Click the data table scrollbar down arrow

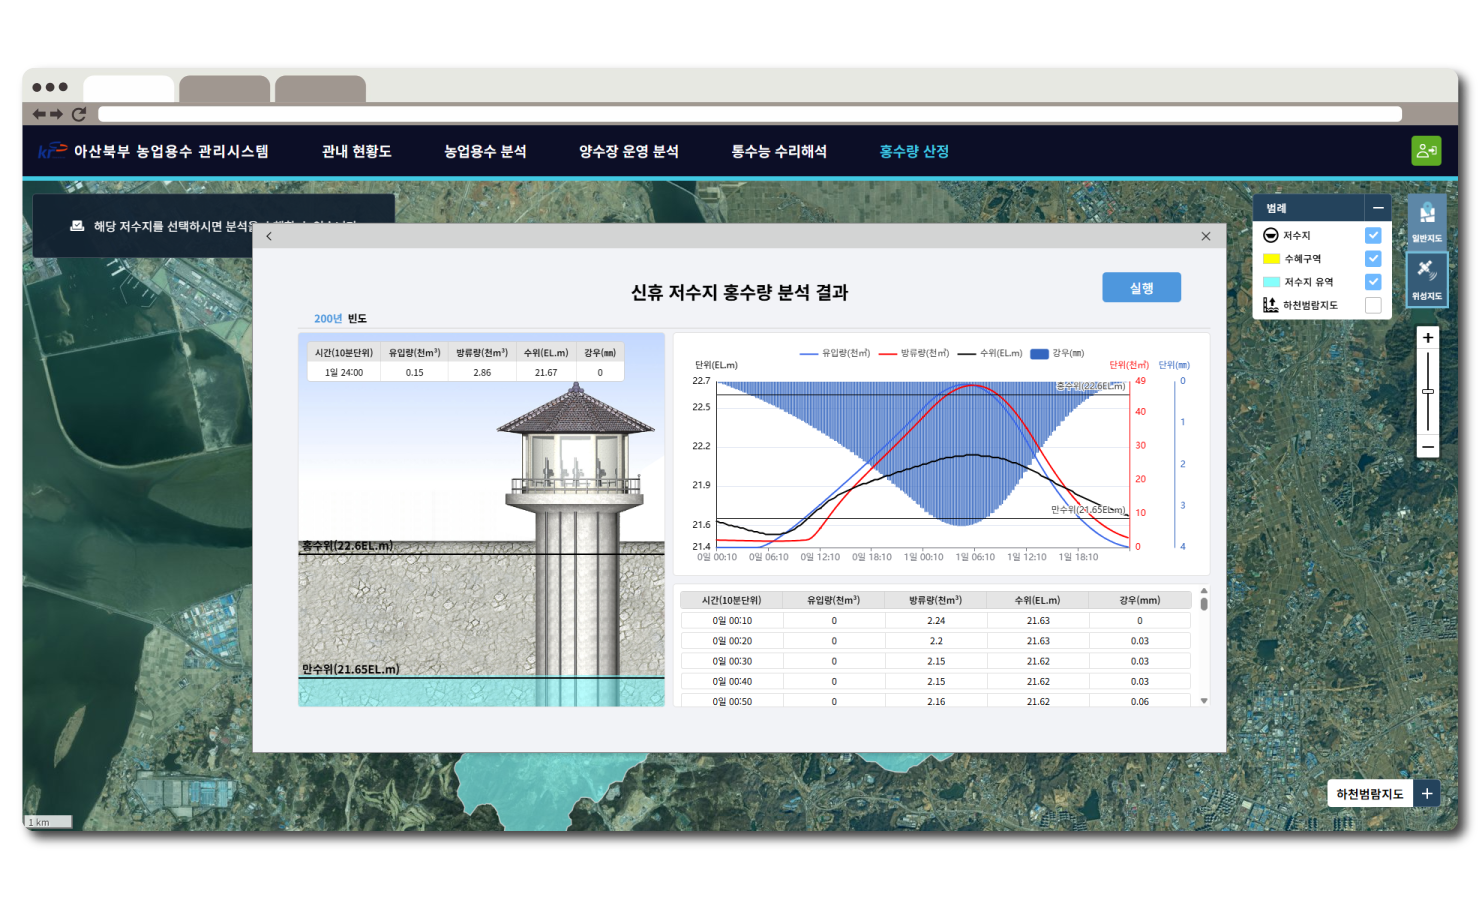point(1204,701)
